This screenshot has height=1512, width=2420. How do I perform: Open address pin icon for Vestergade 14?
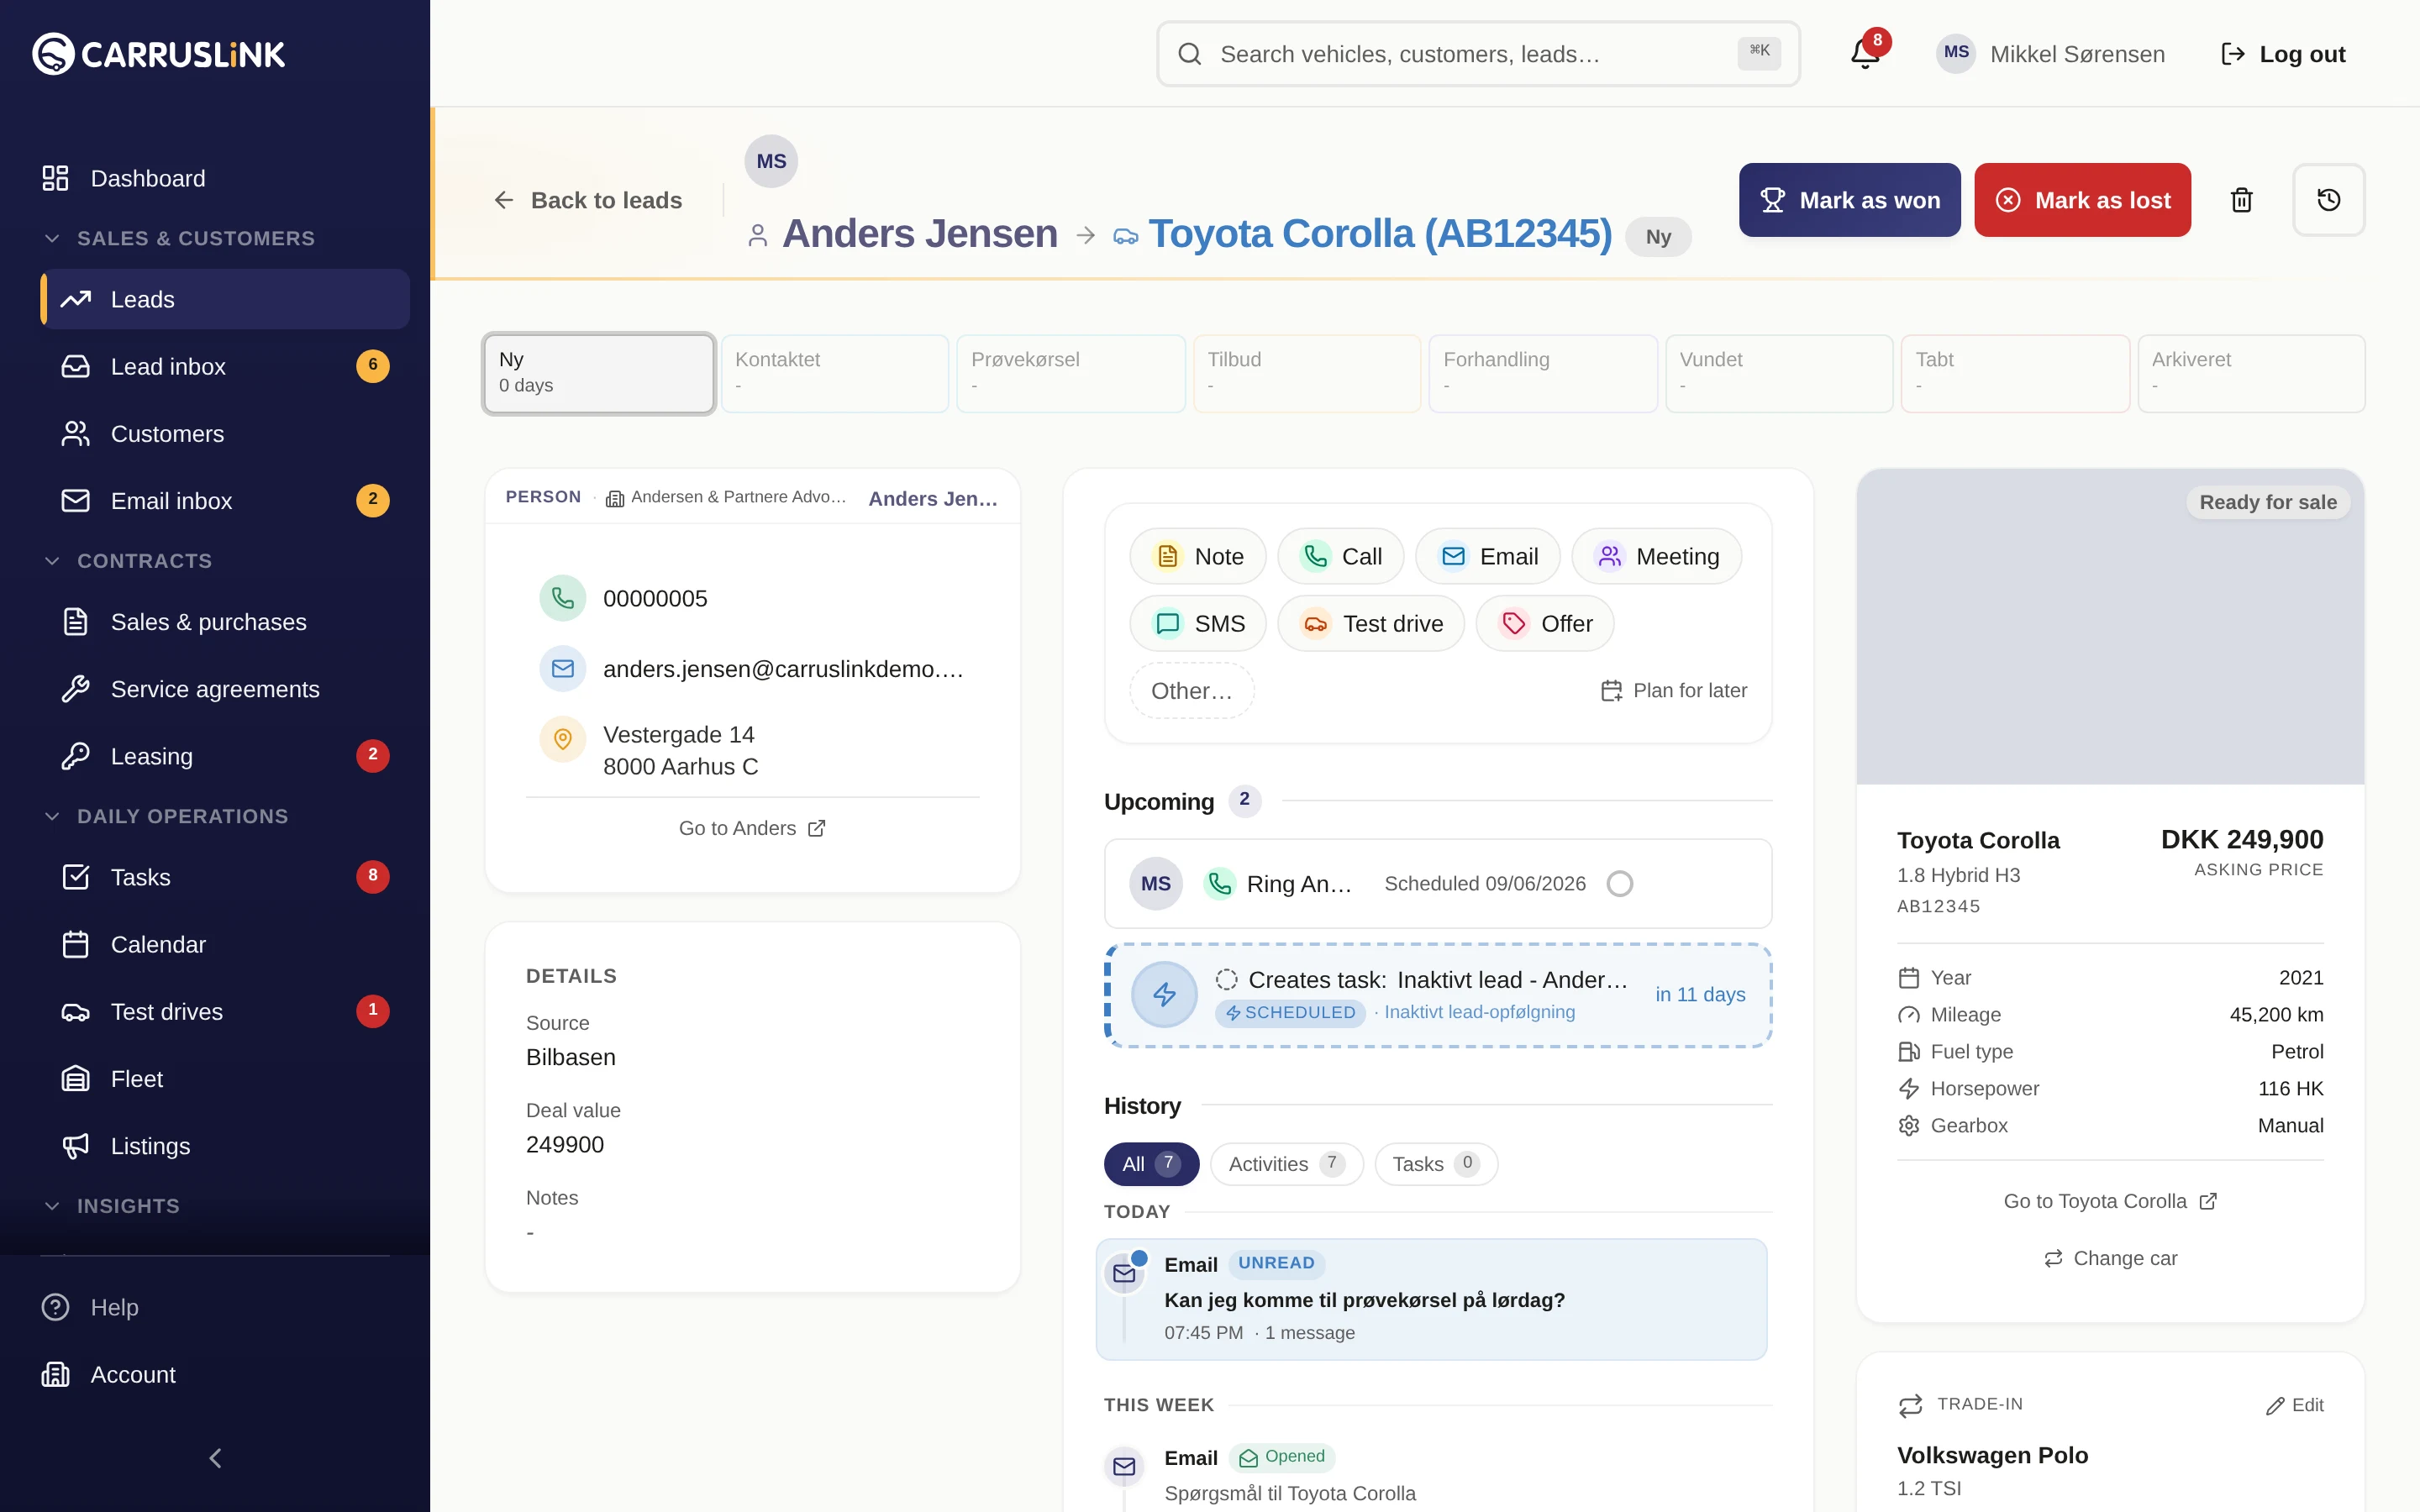(563, 739)
